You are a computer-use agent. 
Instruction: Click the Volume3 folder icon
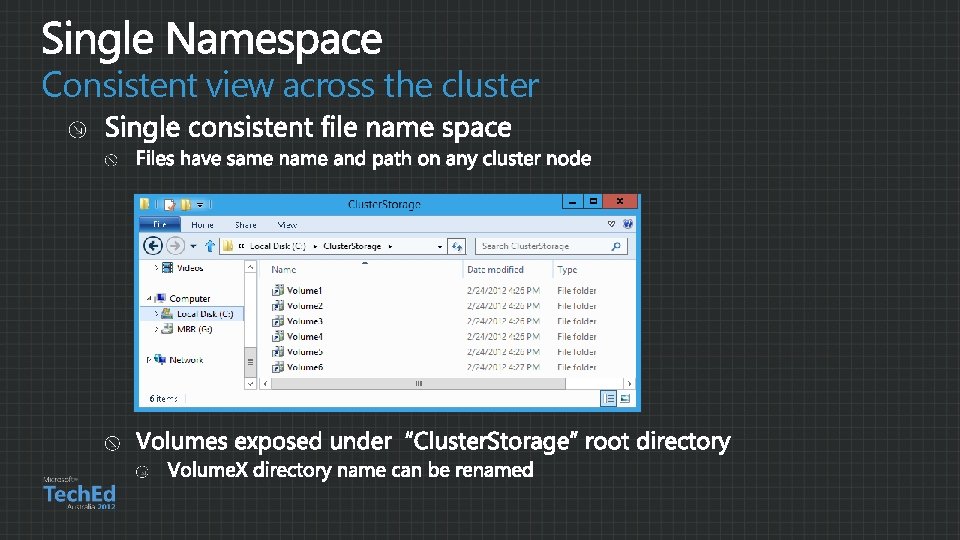click(x=278, y=321)
